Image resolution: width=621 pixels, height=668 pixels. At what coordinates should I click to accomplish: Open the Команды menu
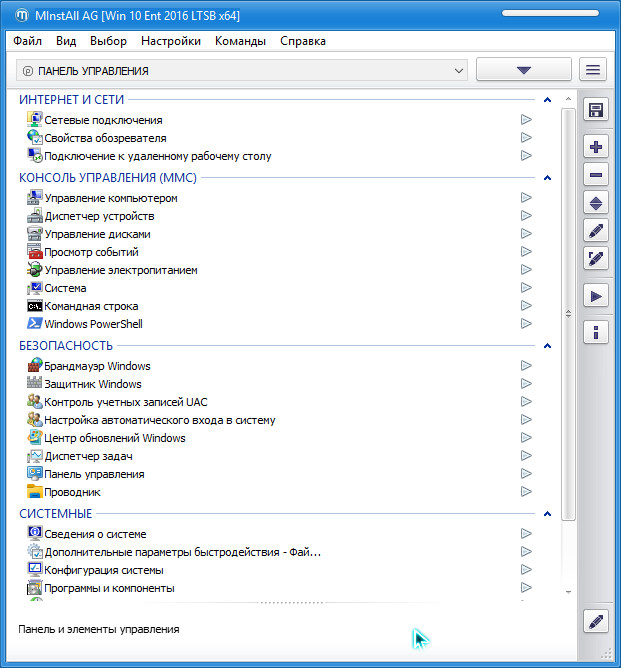(240, 41)
